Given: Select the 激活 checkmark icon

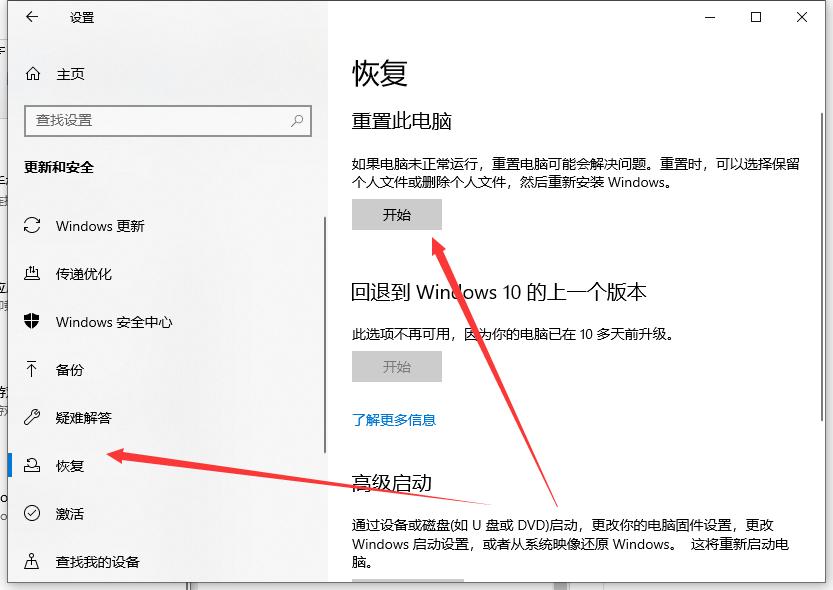Looking at the screenshot, I should click(32, 513).
